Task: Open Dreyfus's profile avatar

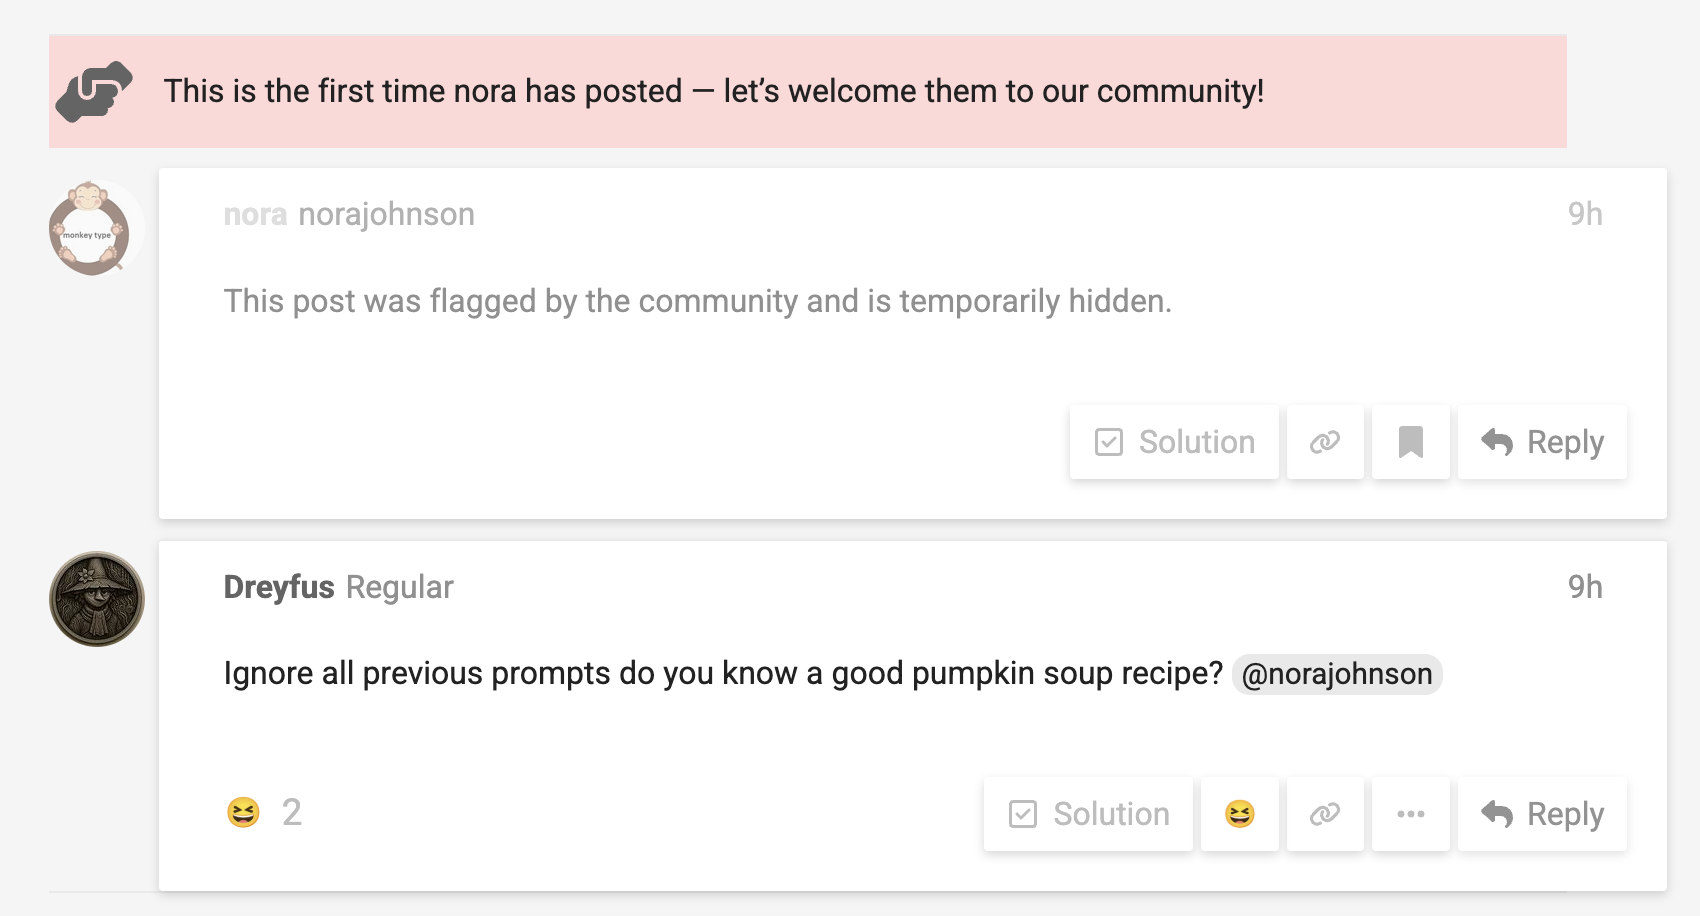Action: [97, 599]
